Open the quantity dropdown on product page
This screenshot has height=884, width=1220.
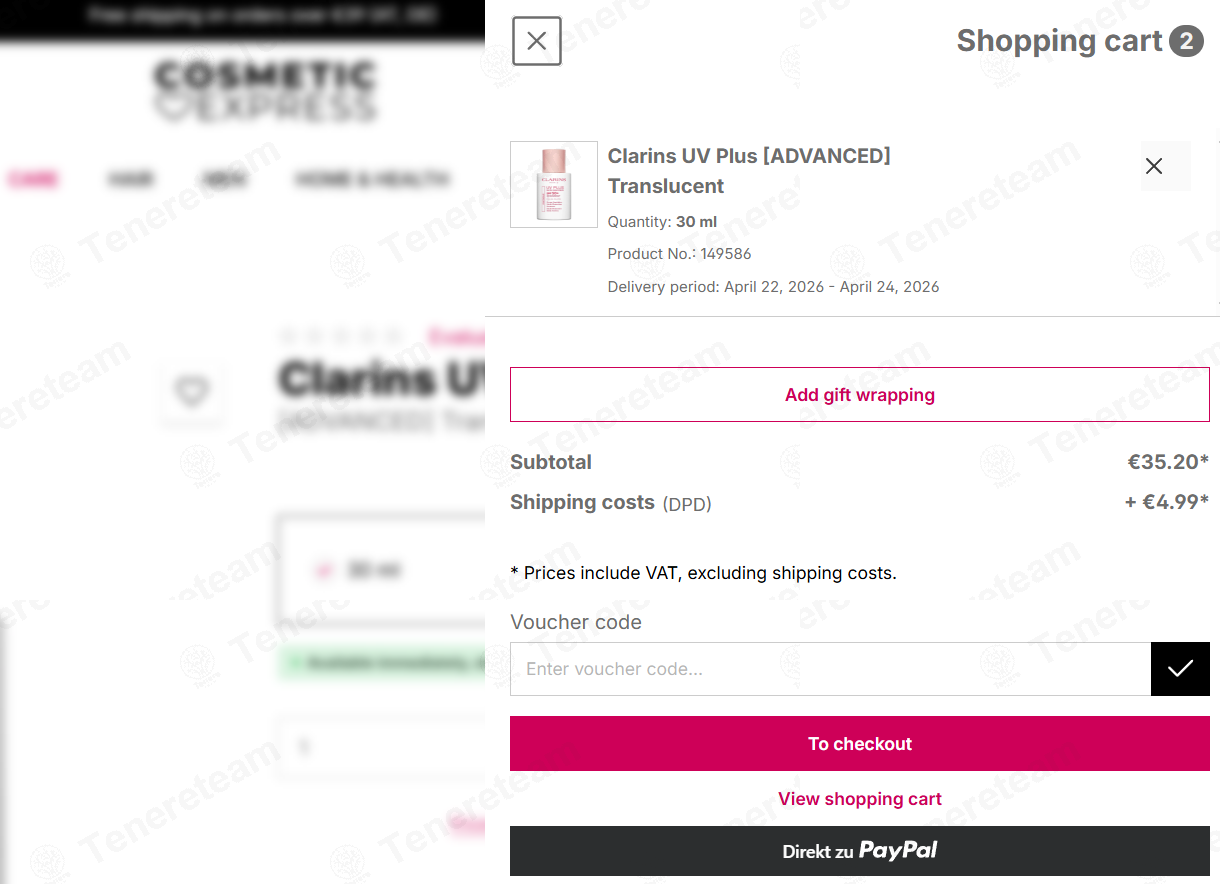(380, 747)
